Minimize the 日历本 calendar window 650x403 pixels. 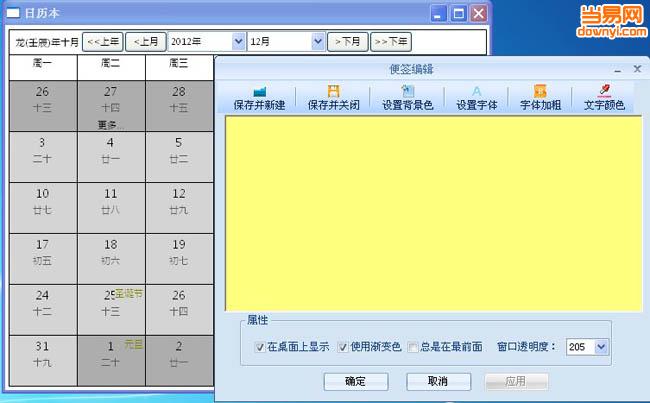coord(439,14)
